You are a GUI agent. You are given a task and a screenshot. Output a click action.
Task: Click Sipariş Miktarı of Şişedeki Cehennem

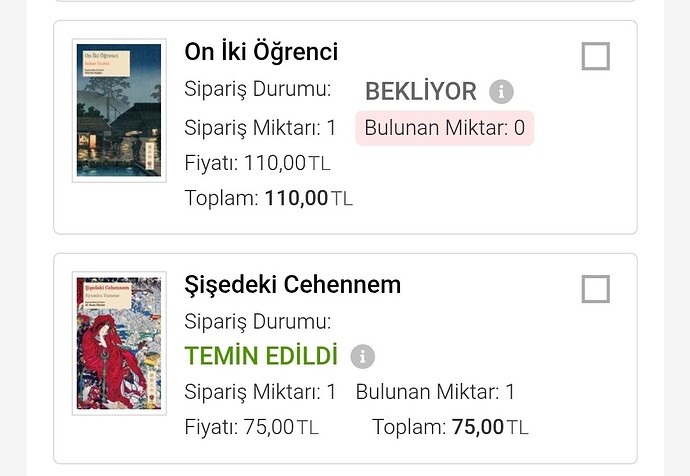tap(260, 392)
